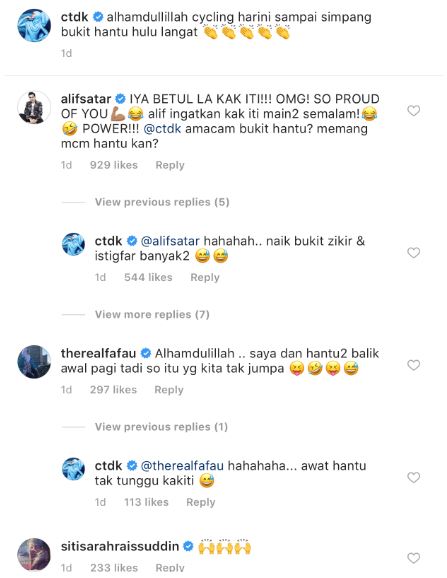Open ctdk's avatar on the awat hantu reply

pos(73,469)
